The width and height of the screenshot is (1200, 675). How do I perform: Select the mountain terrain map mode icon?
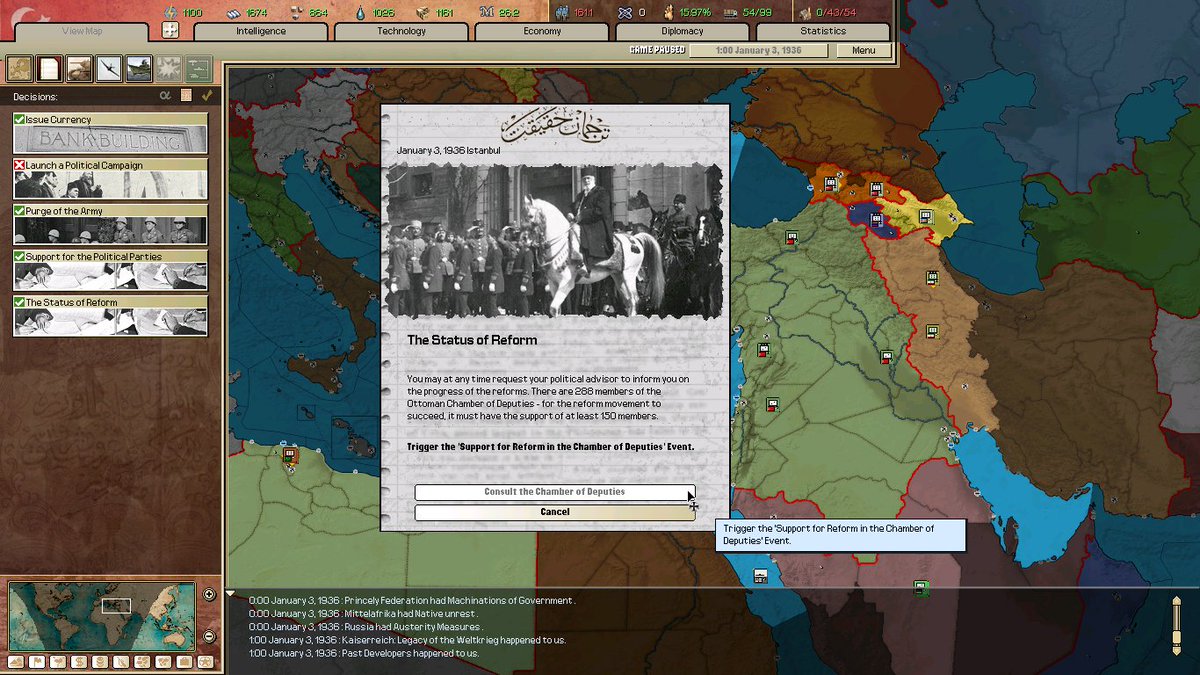(x=15, y=662)
